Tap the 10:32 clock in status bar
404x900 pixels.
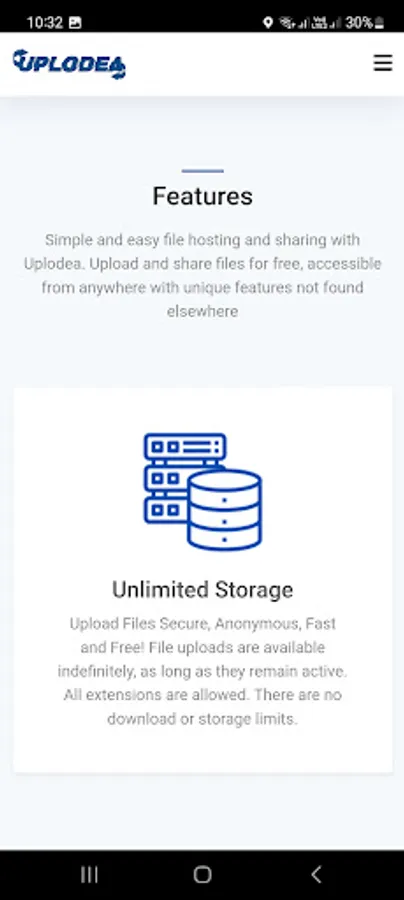45,23
